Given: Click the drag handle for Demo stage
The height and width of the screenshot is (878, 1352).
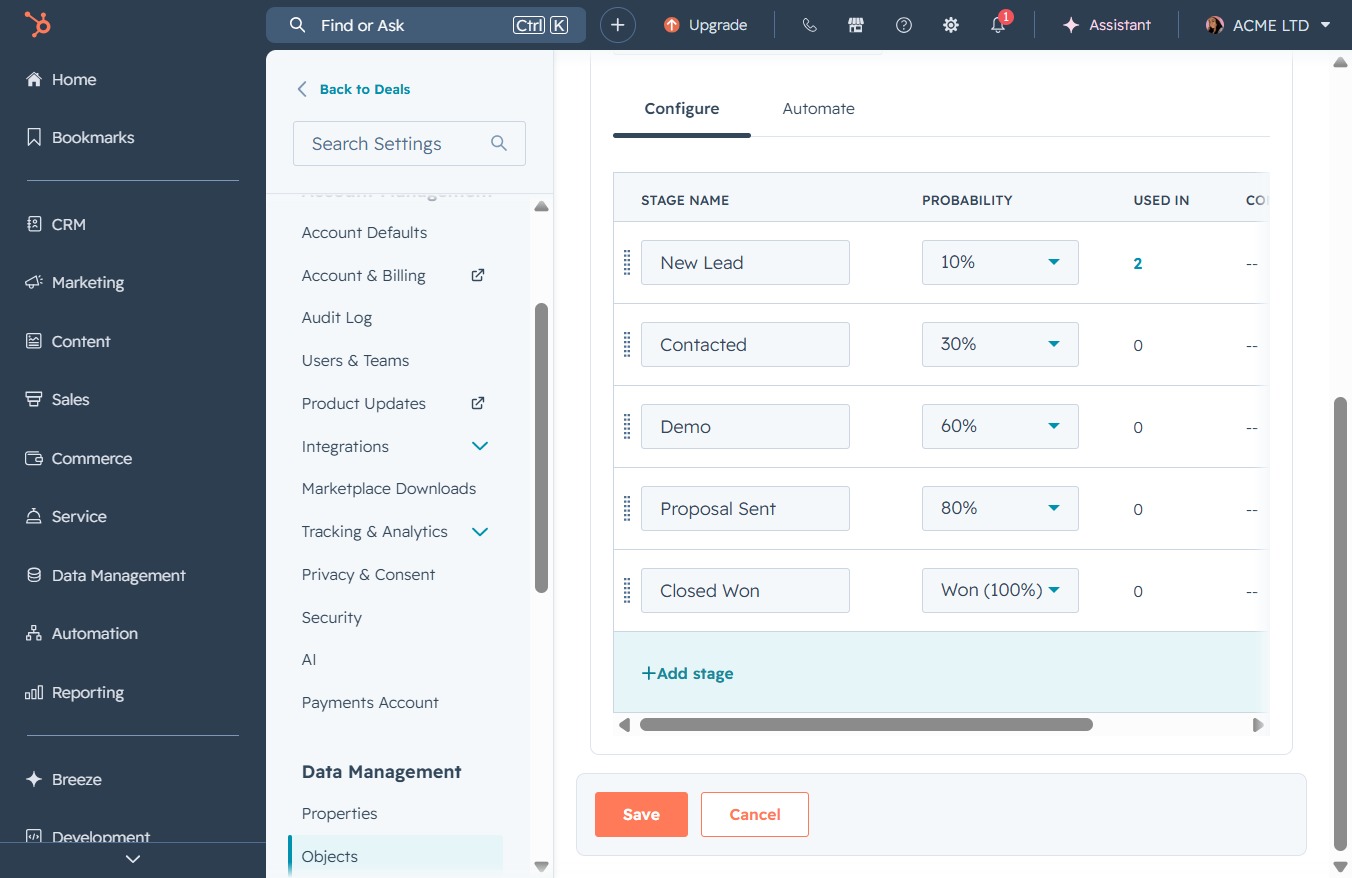Looking at the screenshot, I should 627,426.
